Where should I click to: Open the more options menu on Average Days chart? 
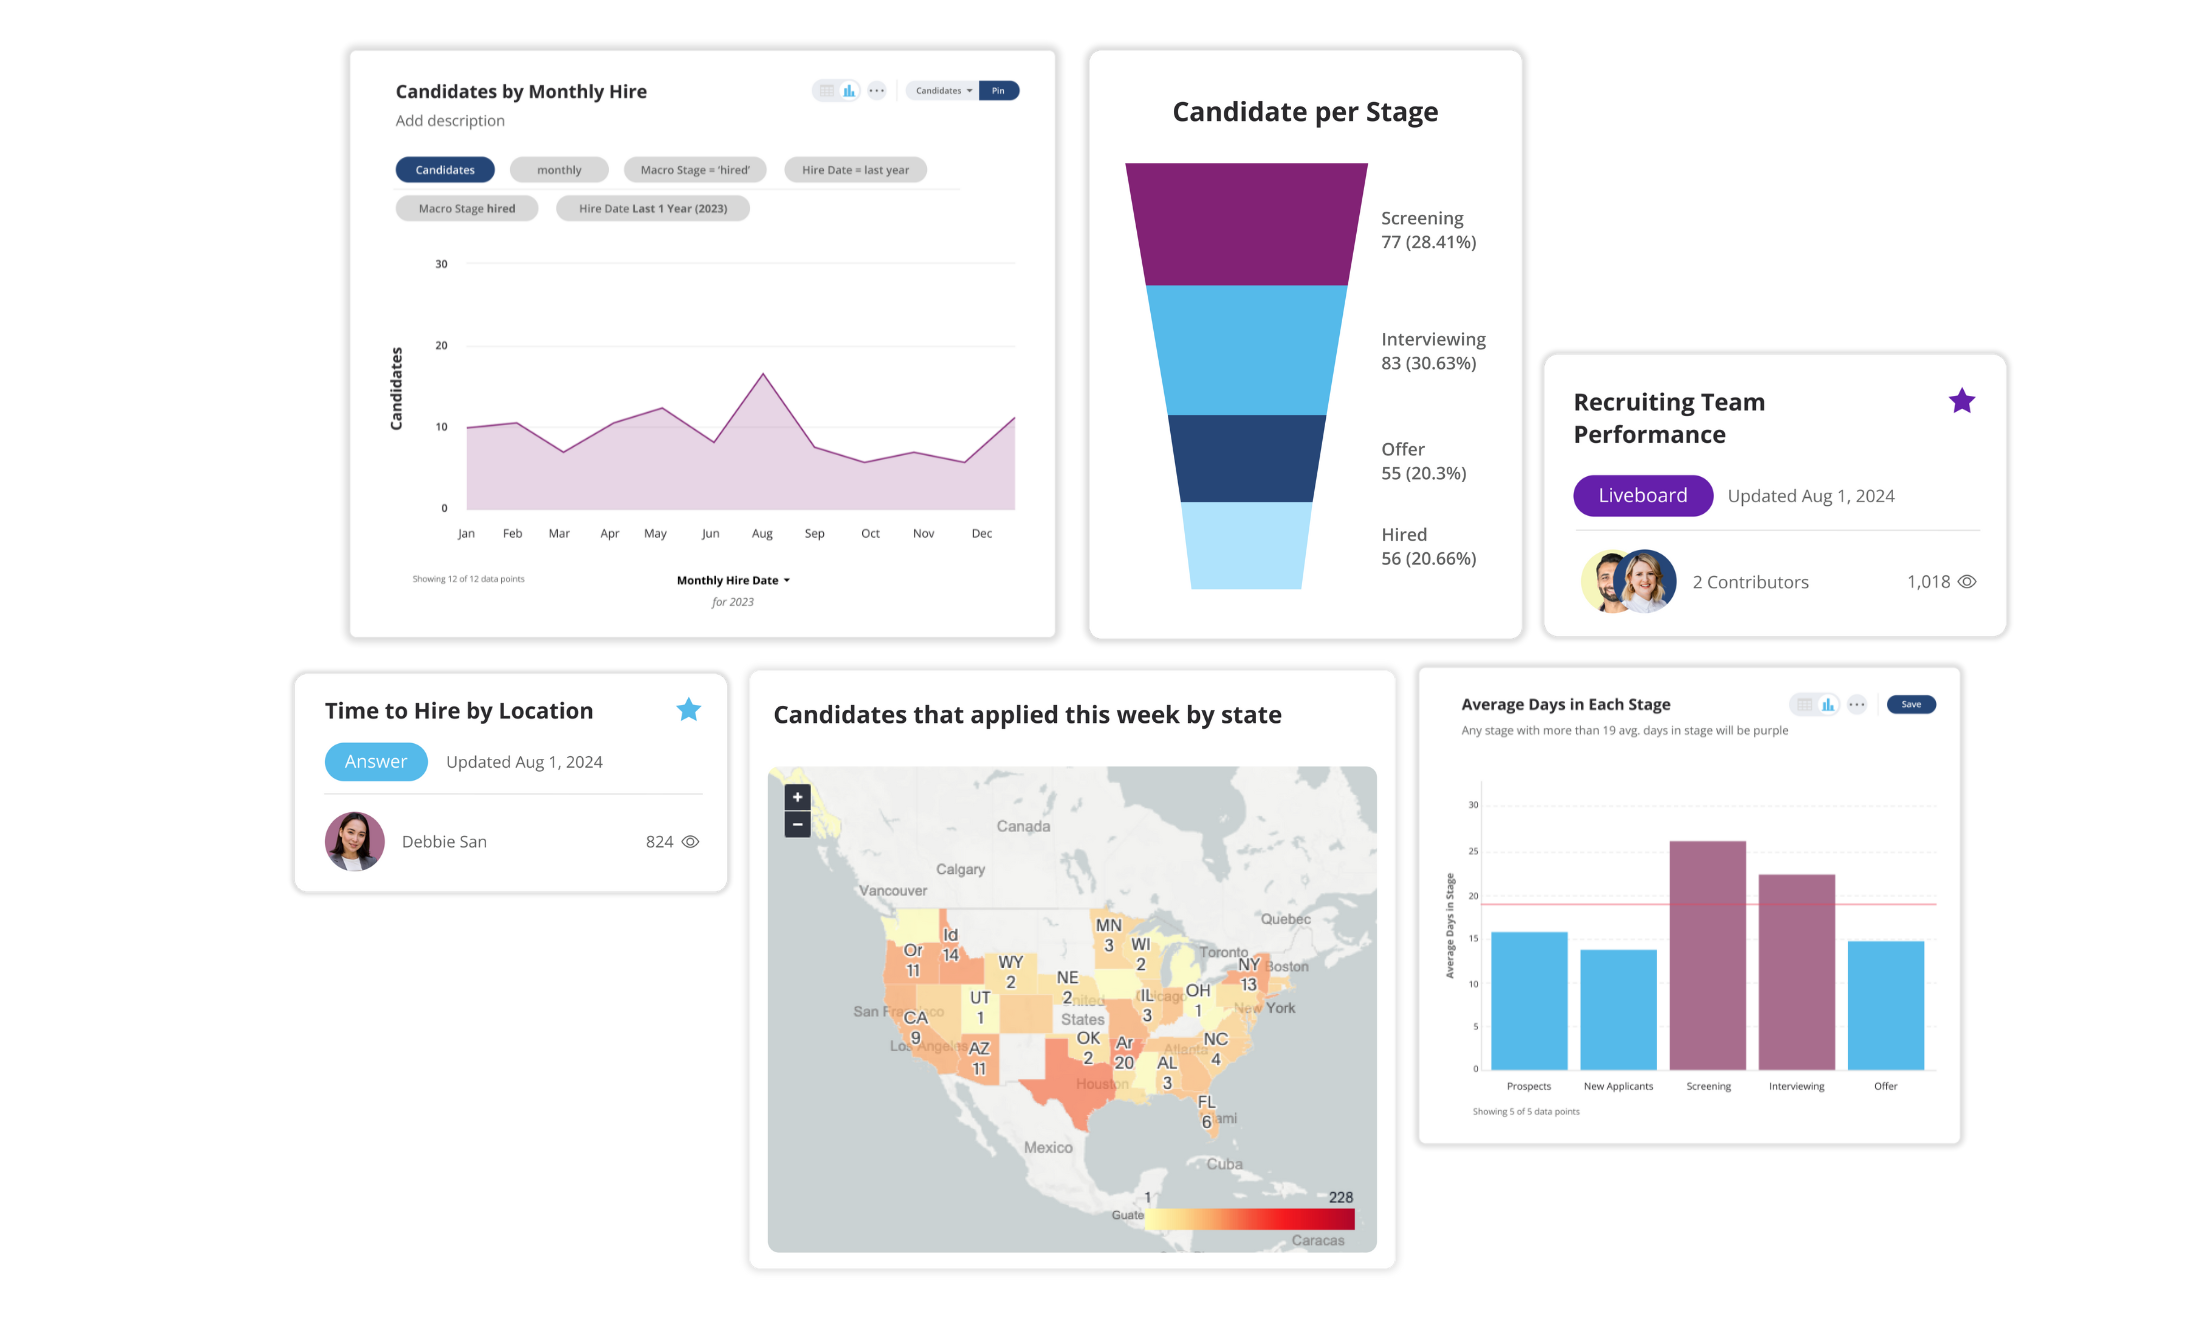(1857, 705)
